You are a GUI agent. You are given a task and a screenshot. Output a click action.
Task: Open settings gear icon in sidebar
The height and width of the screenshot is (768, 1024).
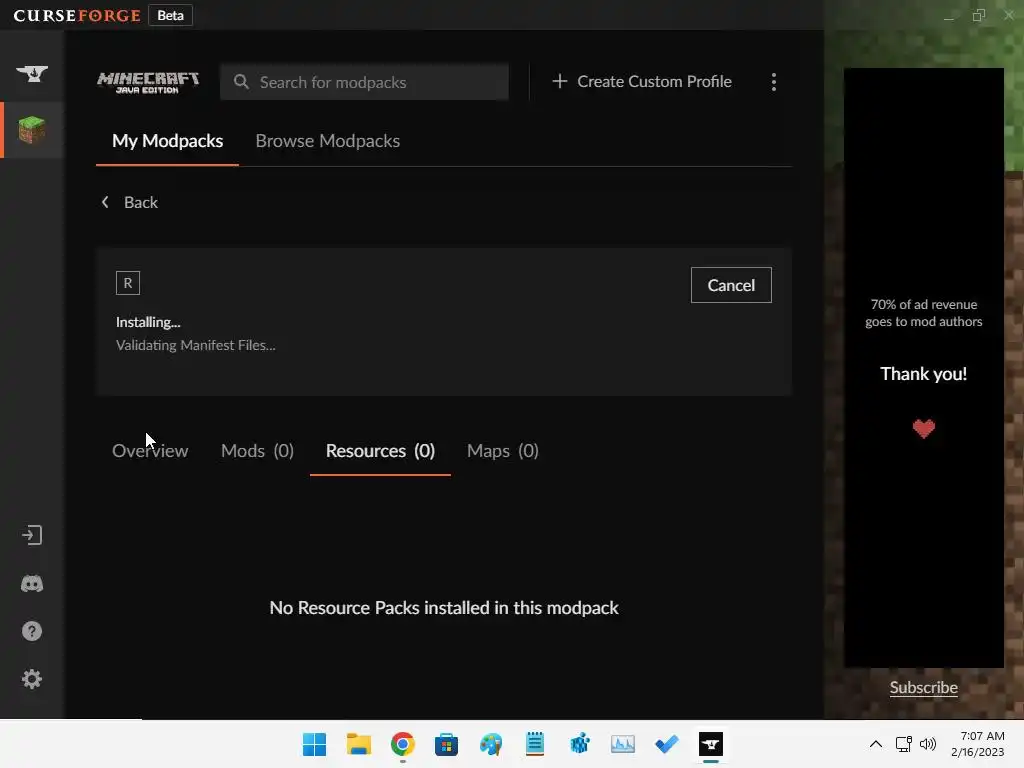[32, 679]
